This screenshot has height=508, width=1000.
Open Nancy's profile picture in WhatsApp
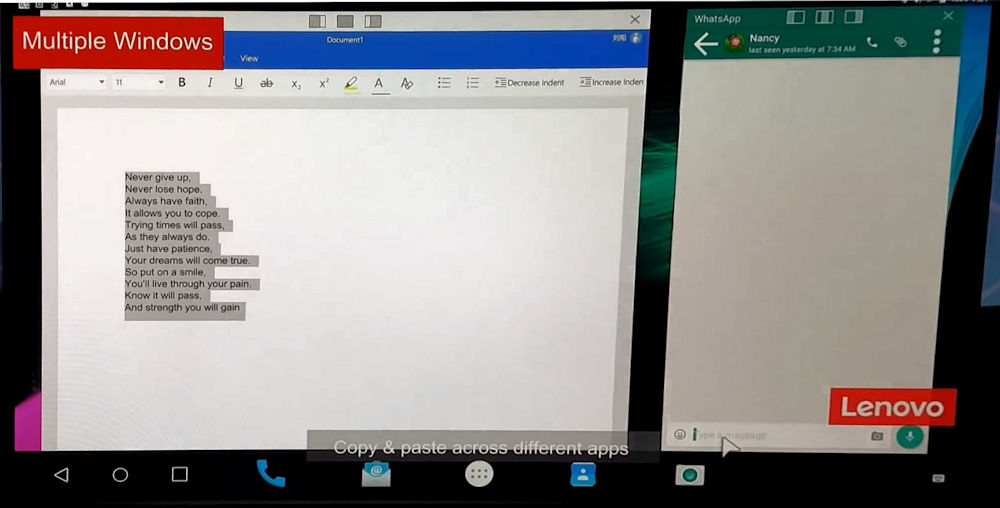(735, 43)
